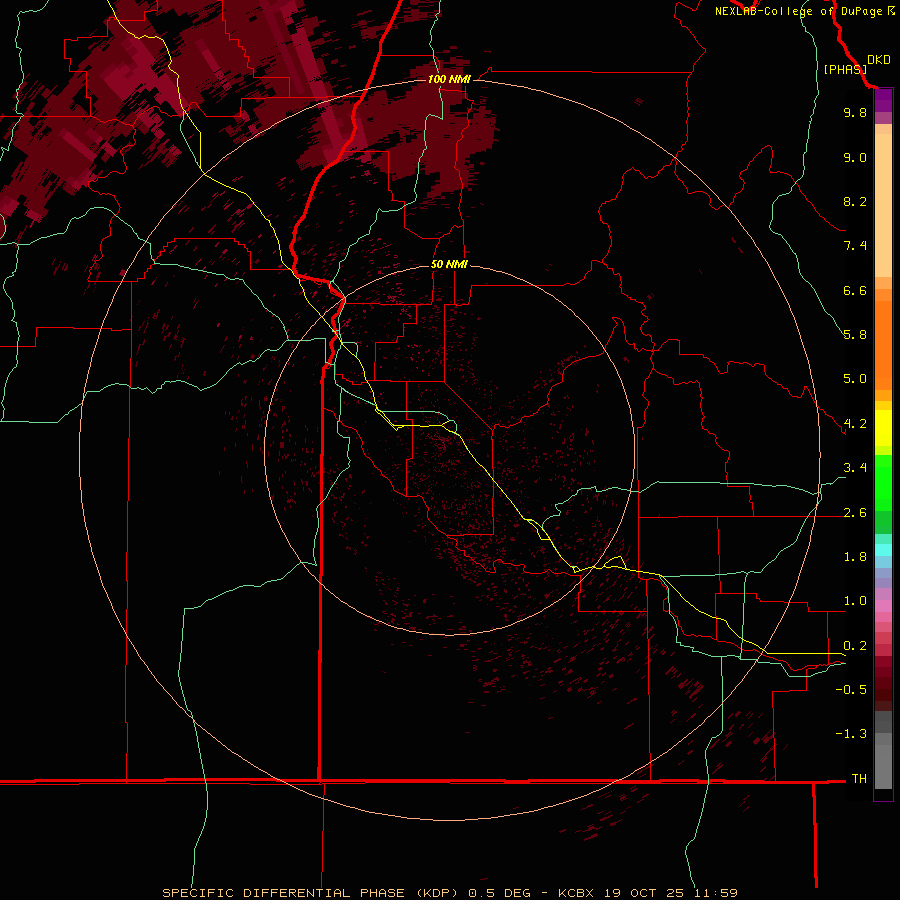The image size is (900, 900).
Task: Select the 4.2 legend value
Action: tap(855, 424)
